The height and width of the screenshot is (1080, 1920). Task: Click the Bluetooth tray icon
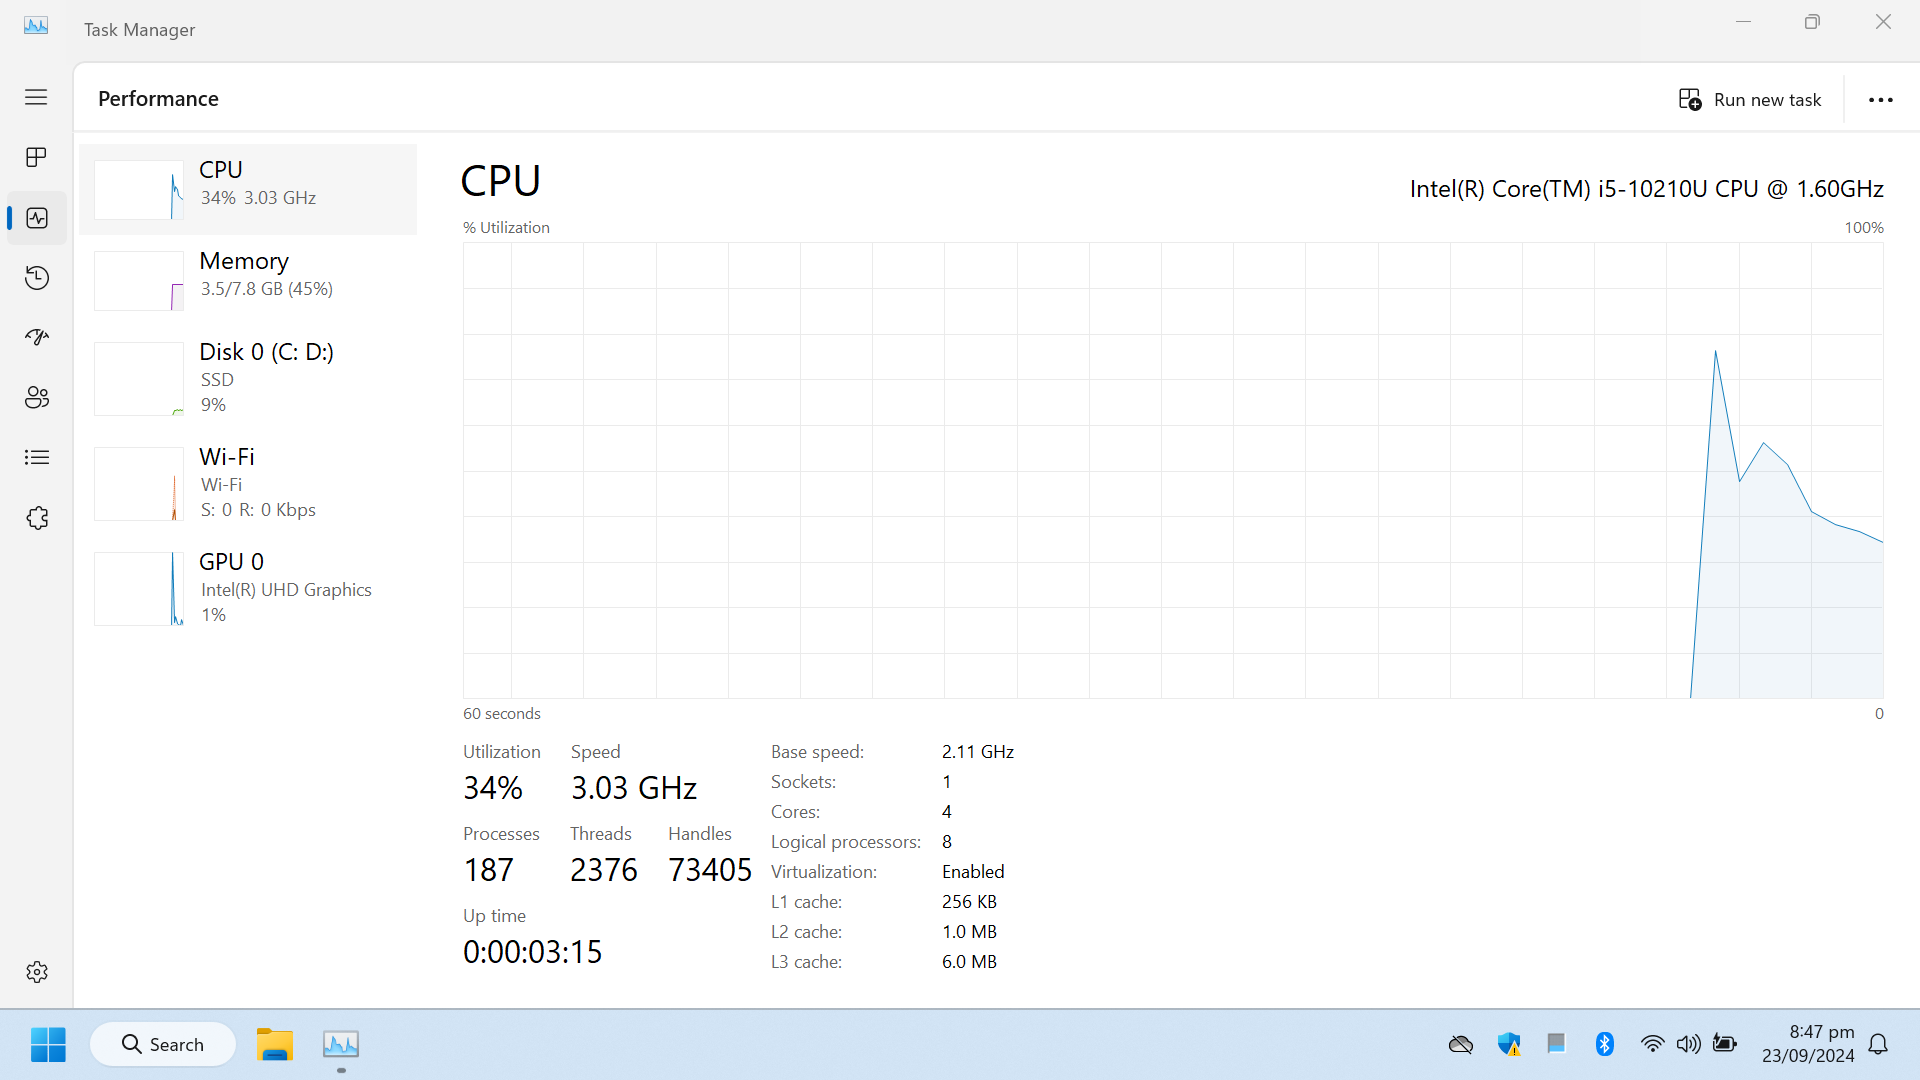point(1605,1044)
